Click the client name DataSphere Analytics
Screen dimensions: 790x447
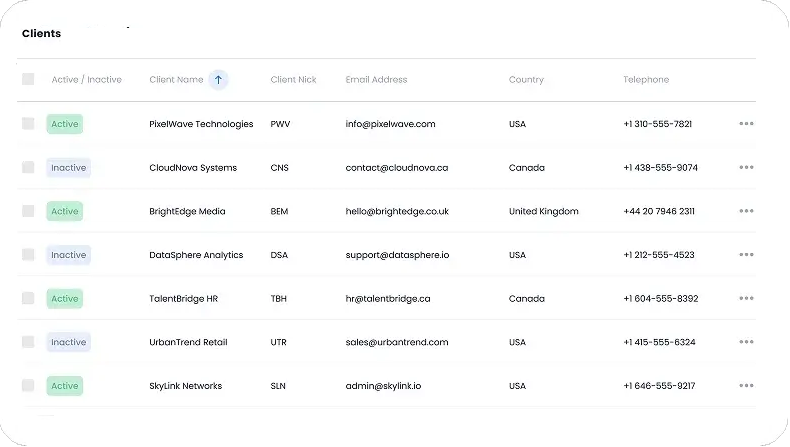[x=196, y=255]
